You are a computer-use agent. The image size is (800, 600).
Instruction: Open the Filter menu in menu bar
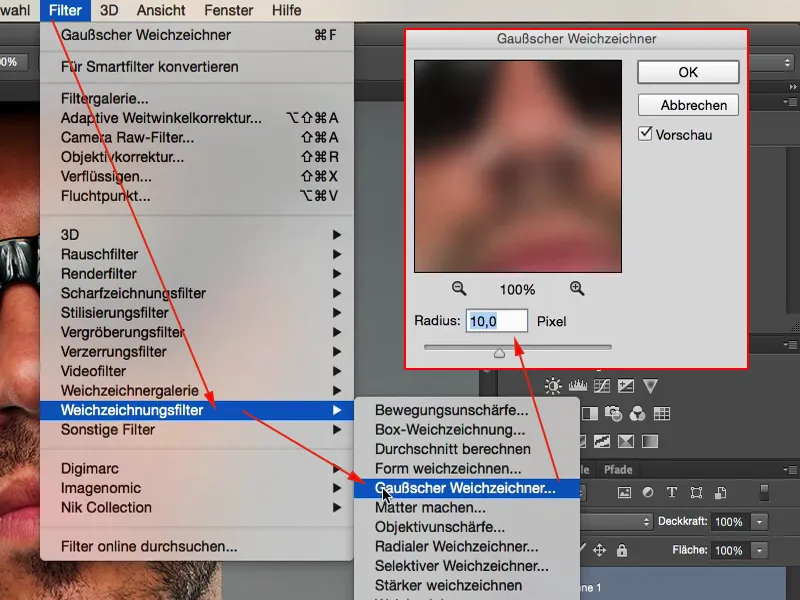coord(65,10)
